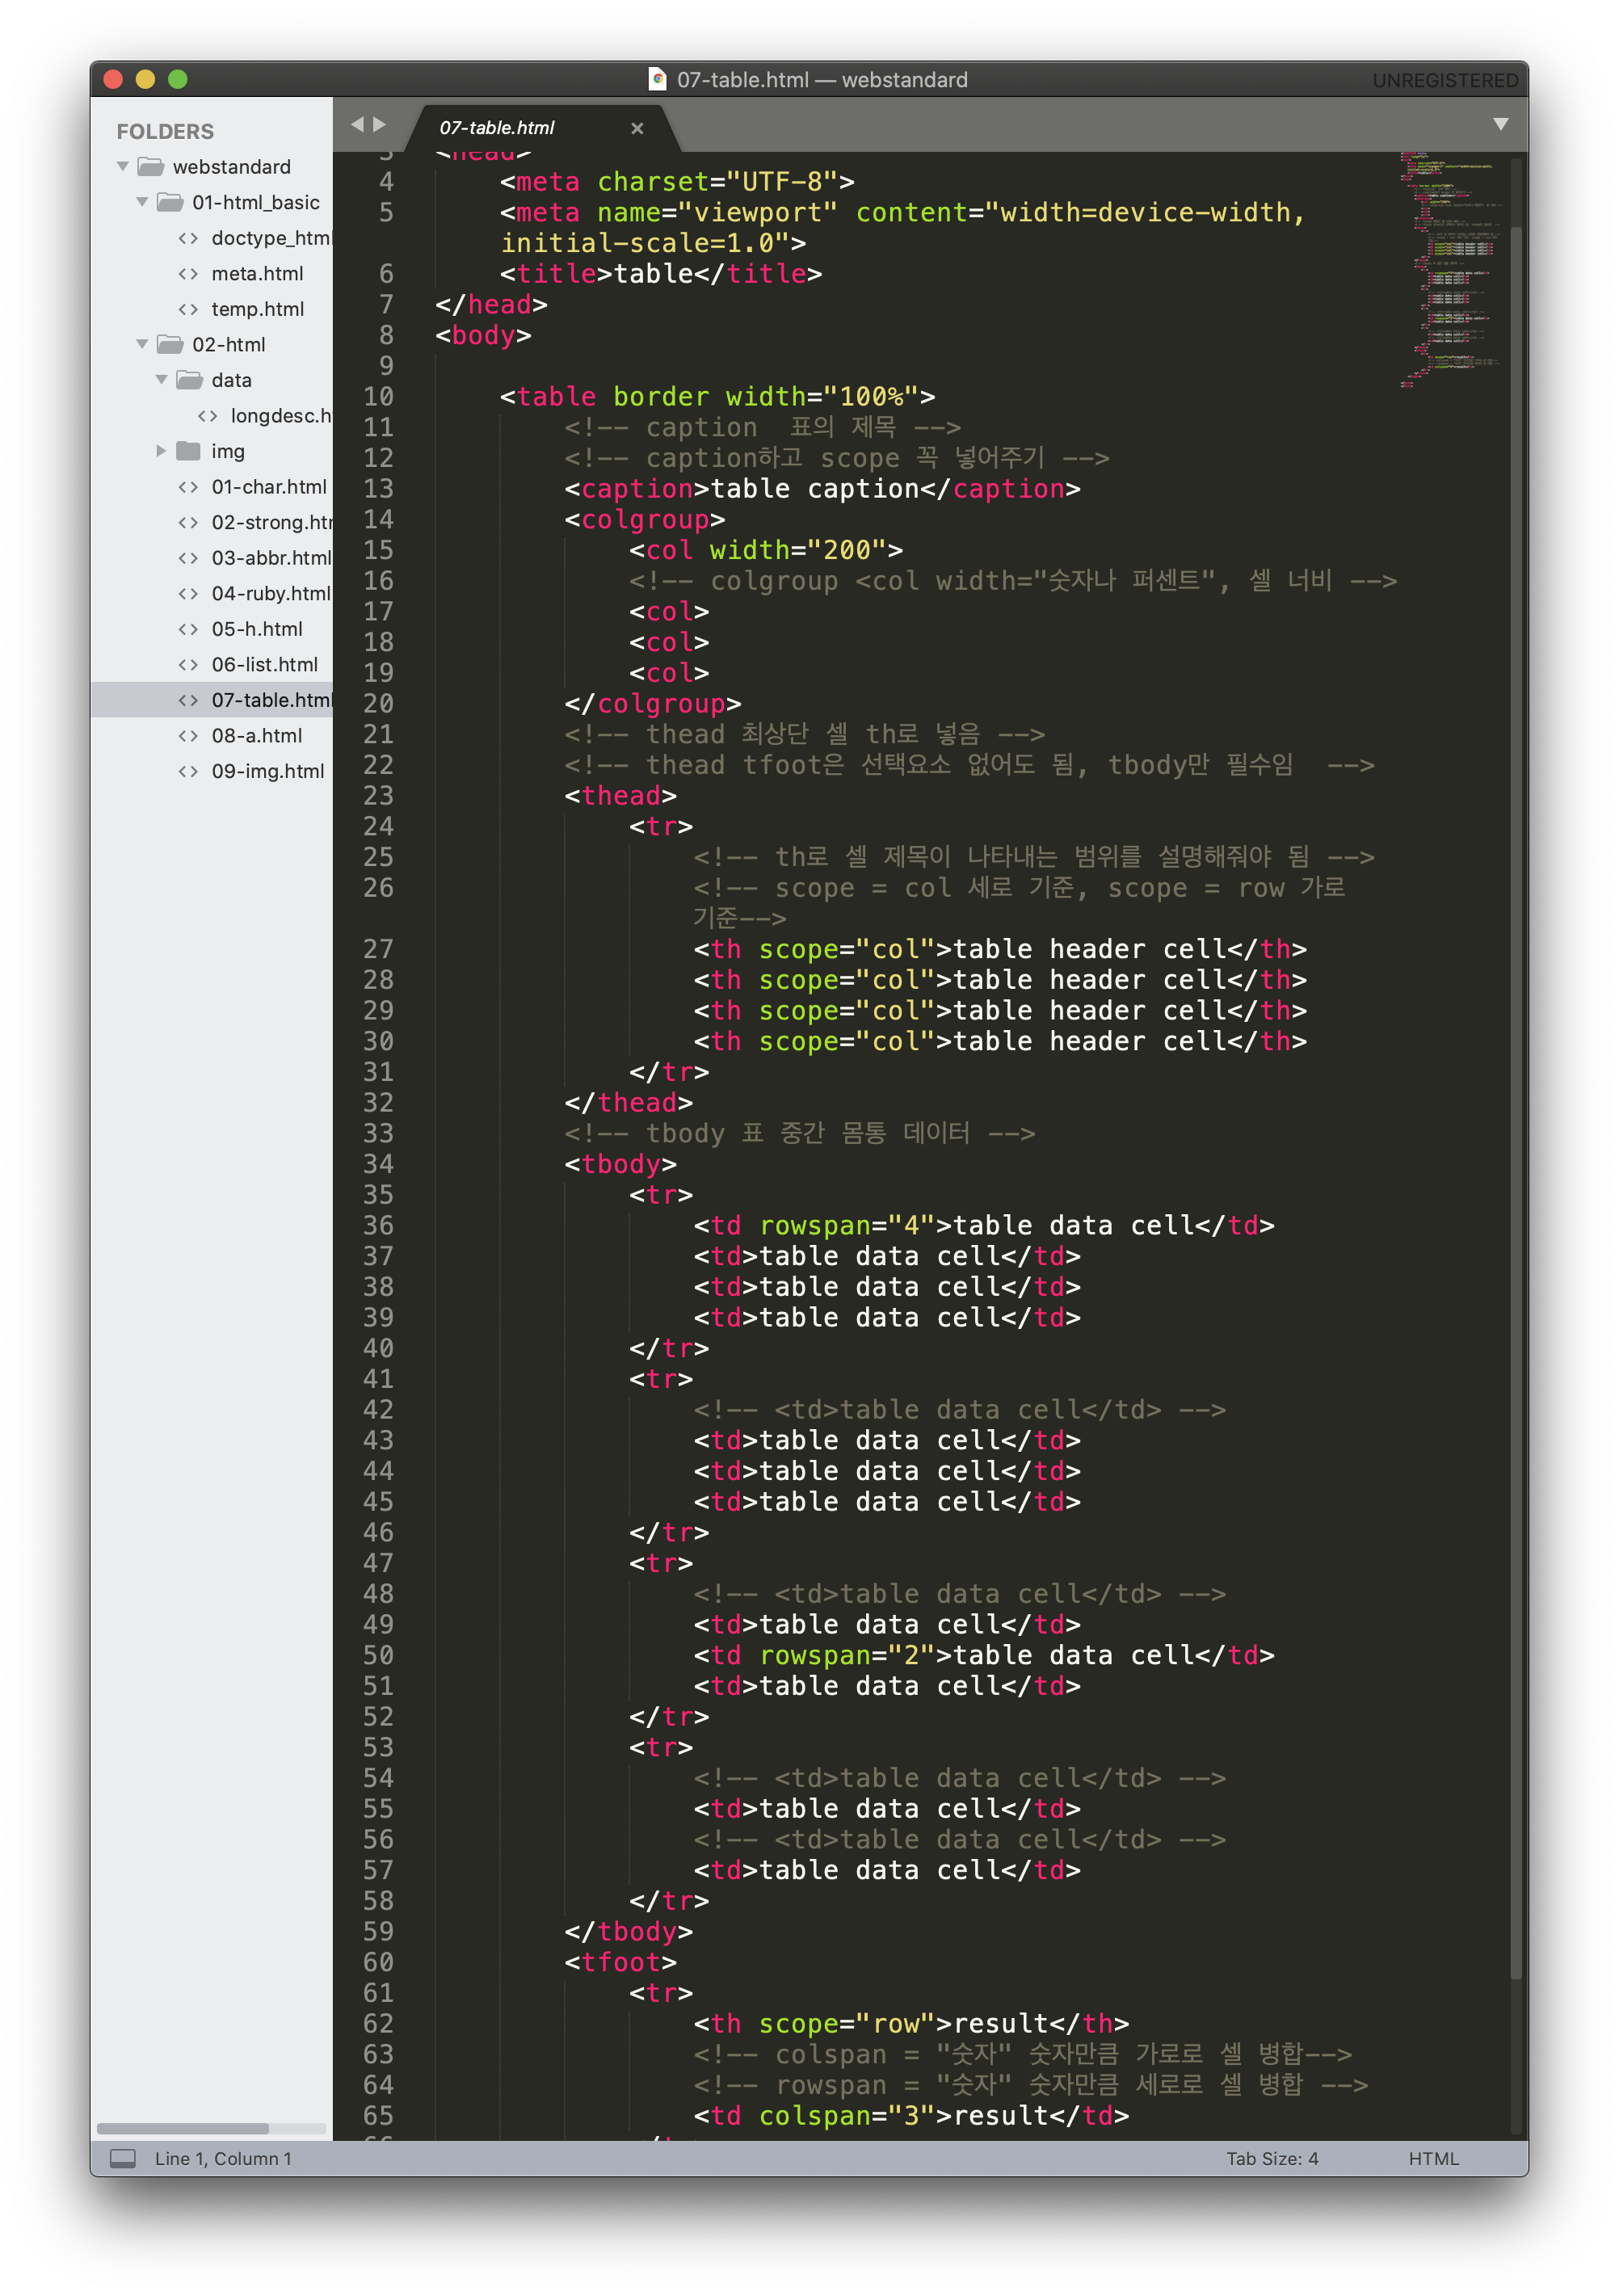Select meta.html file icon in sidebar
Screen dimensions: 1619x2296
click(188, 273)
